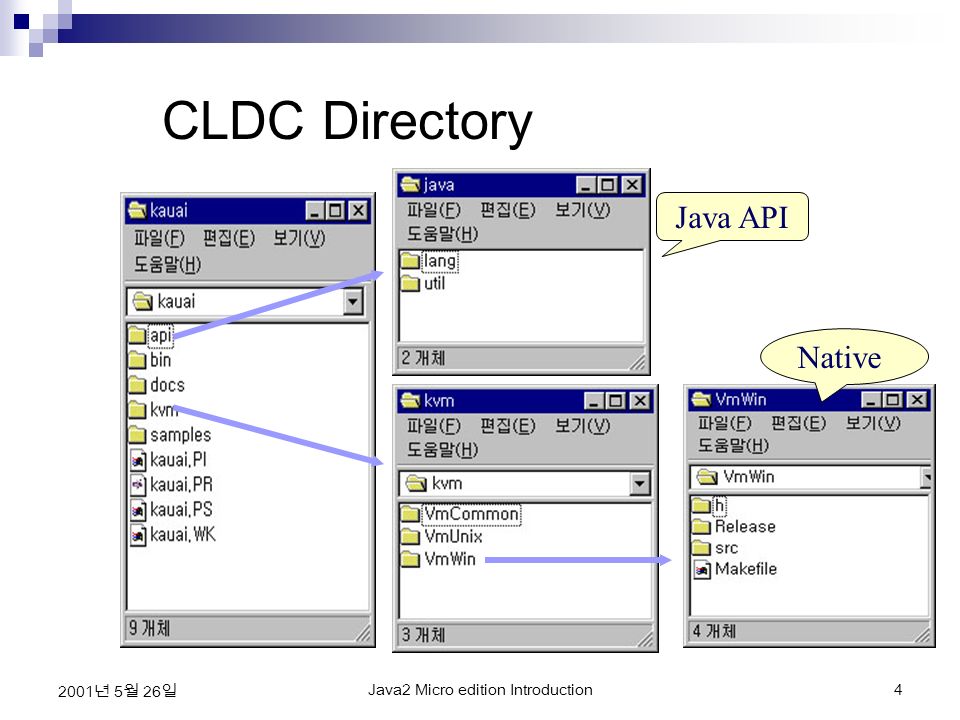960x720 pixels.
Task: Click the kauai window title bar folder icon
Action: (x=137, y=211)
